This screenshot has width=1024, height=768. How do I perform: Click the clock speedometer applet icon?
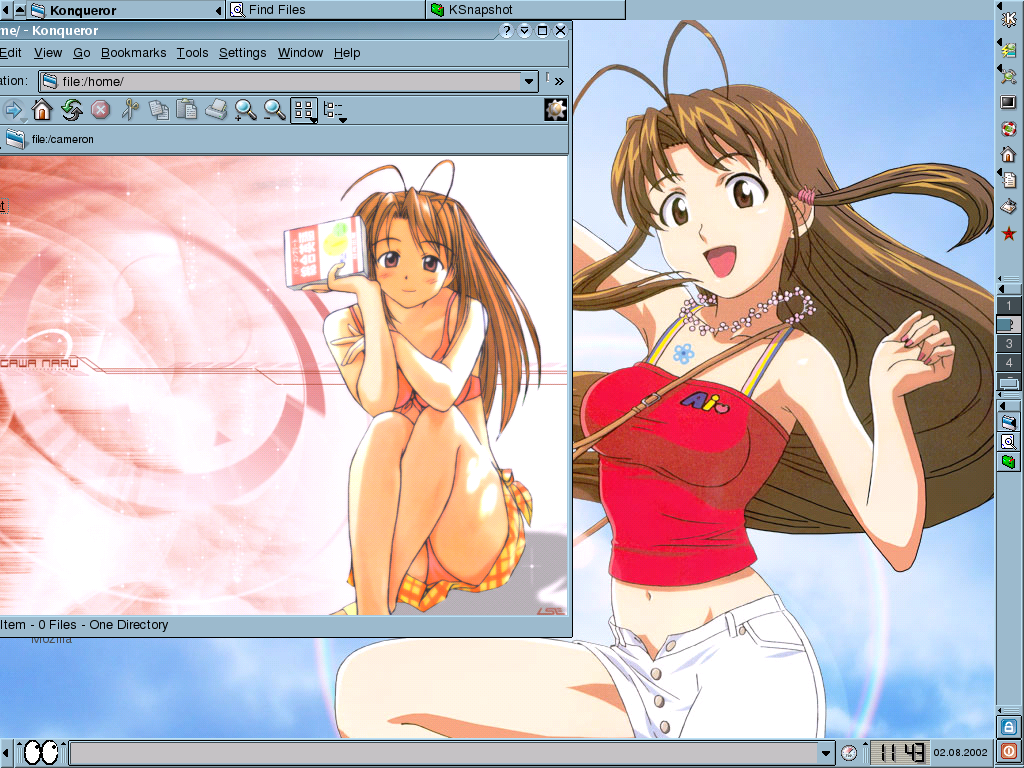click(848, 753)
